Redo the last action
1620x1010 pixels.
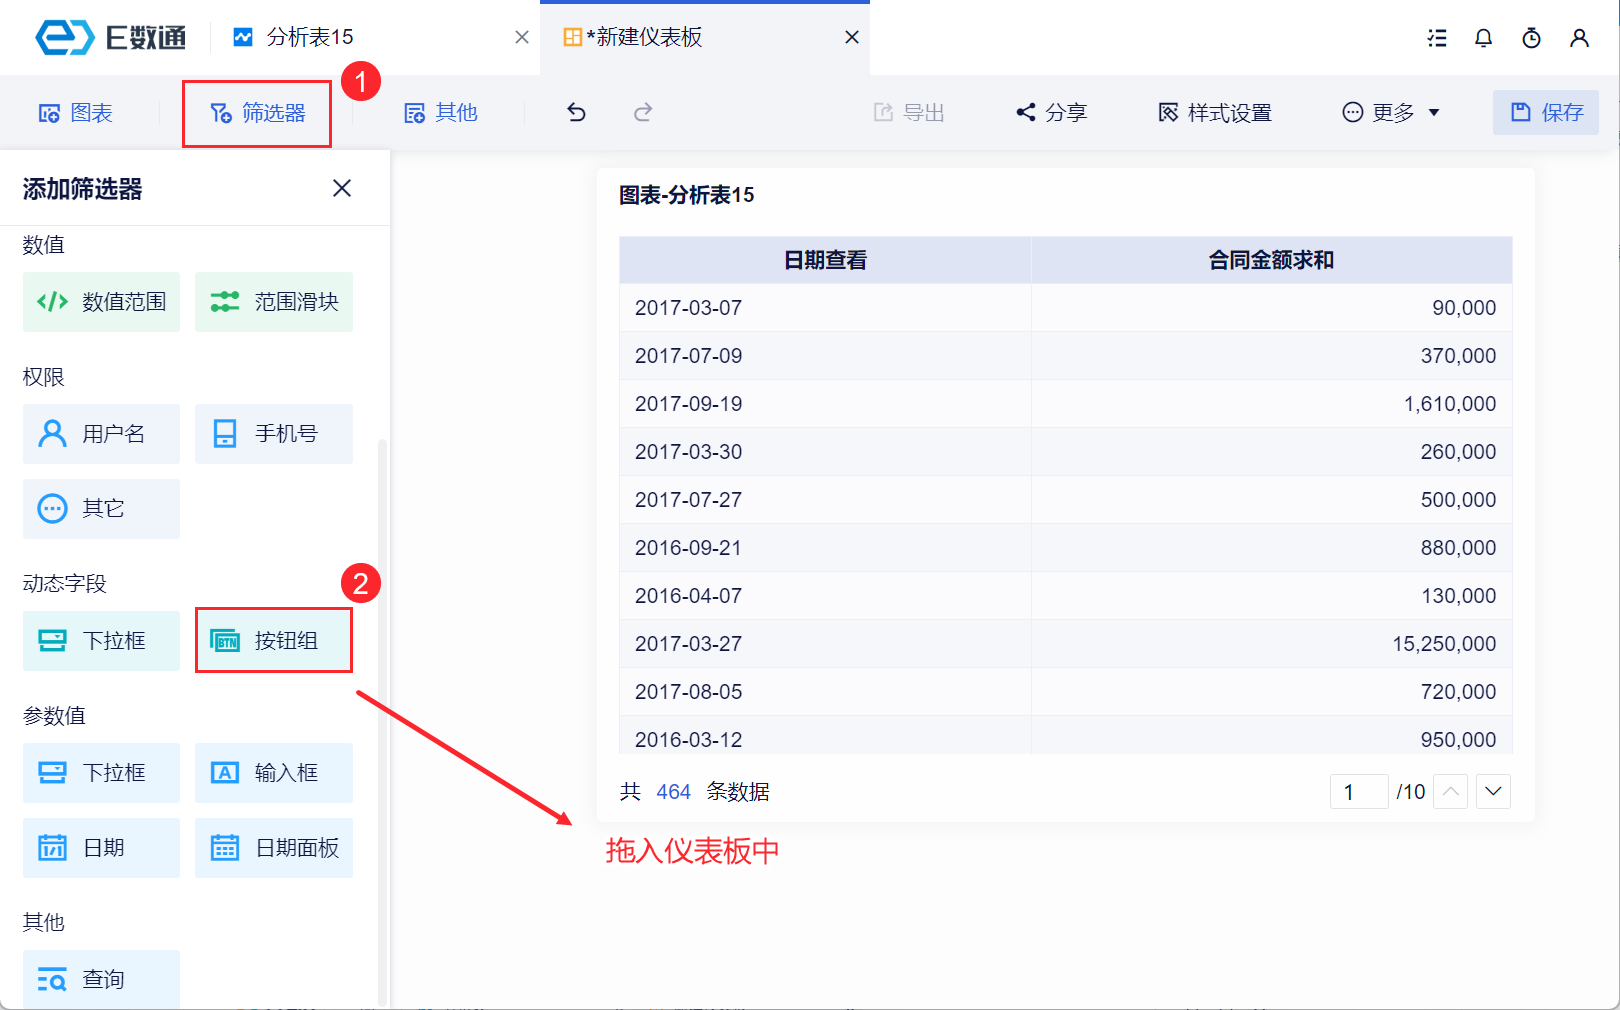pos(643,112)
